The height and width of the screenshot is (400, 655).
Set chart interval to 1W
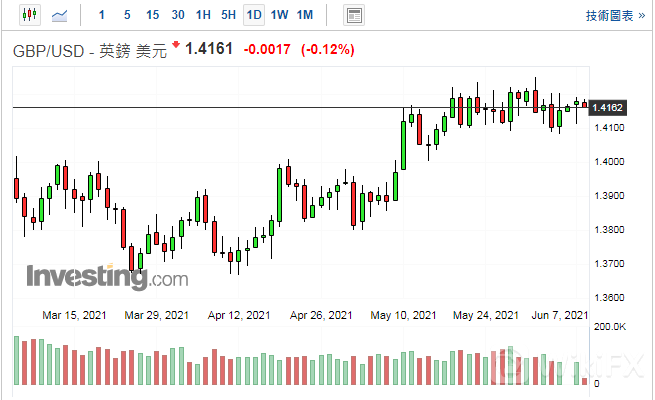tap(280, 15)
